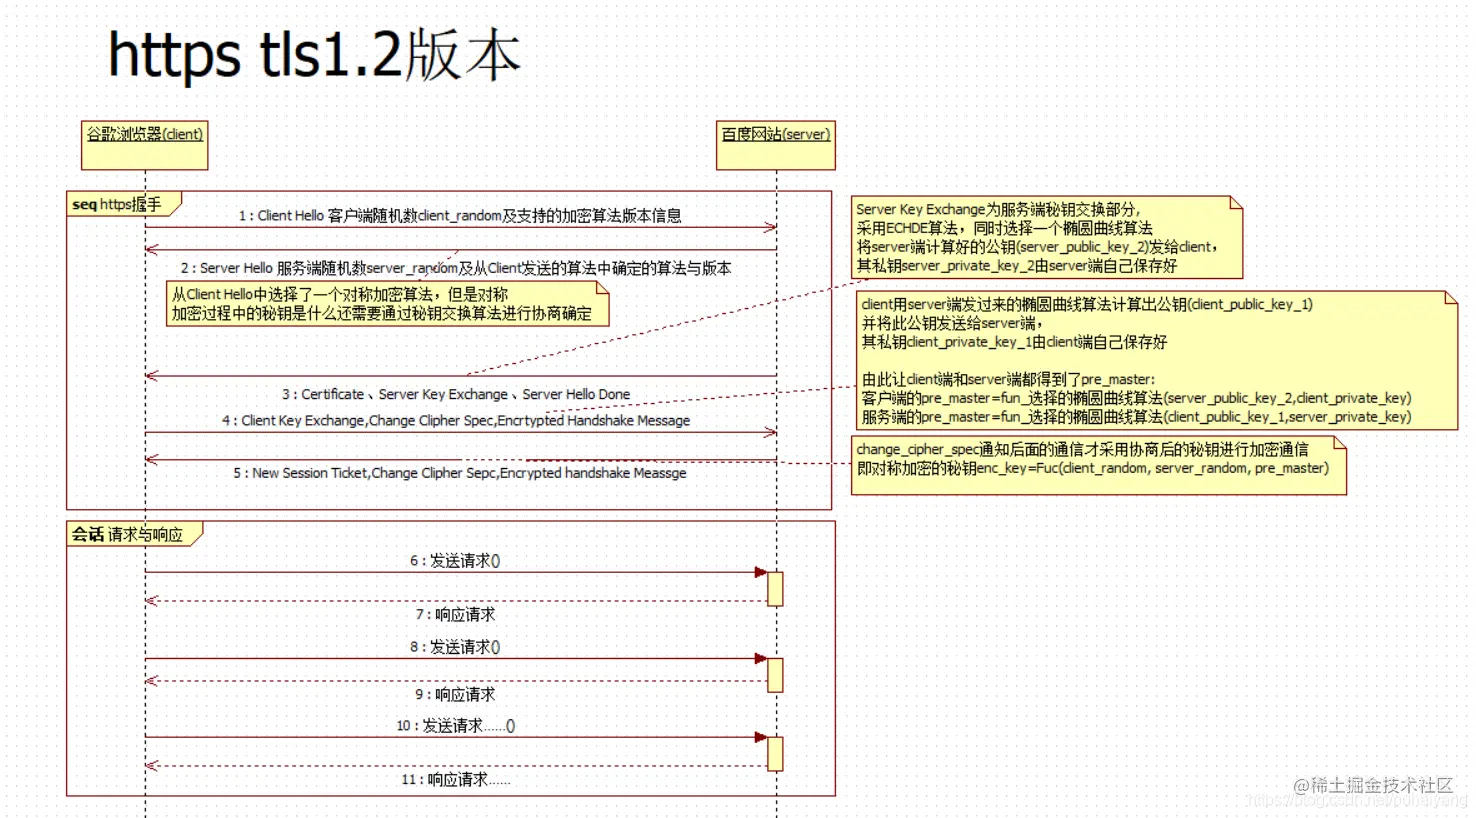The image size is (1476, 818).
Task: Click the '6 : 发送请求()' message label
Action: pos(455,561)
